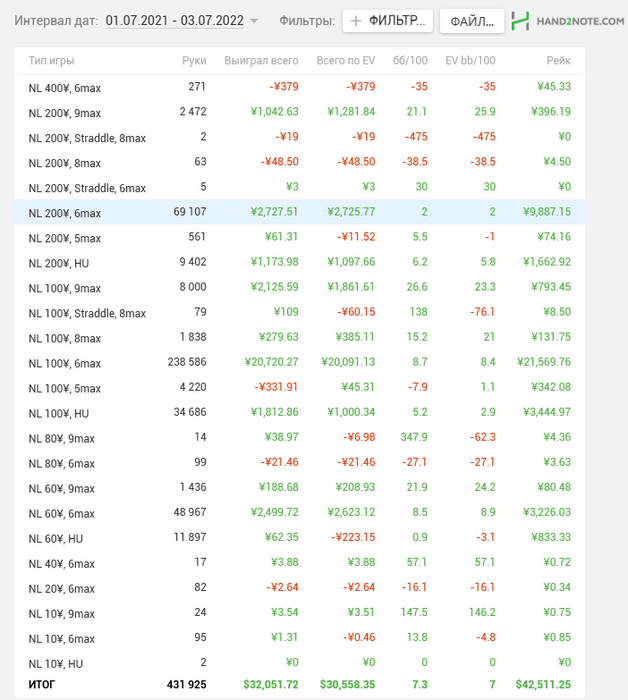Click the plus icon on the filter button

tap(356, 21)
